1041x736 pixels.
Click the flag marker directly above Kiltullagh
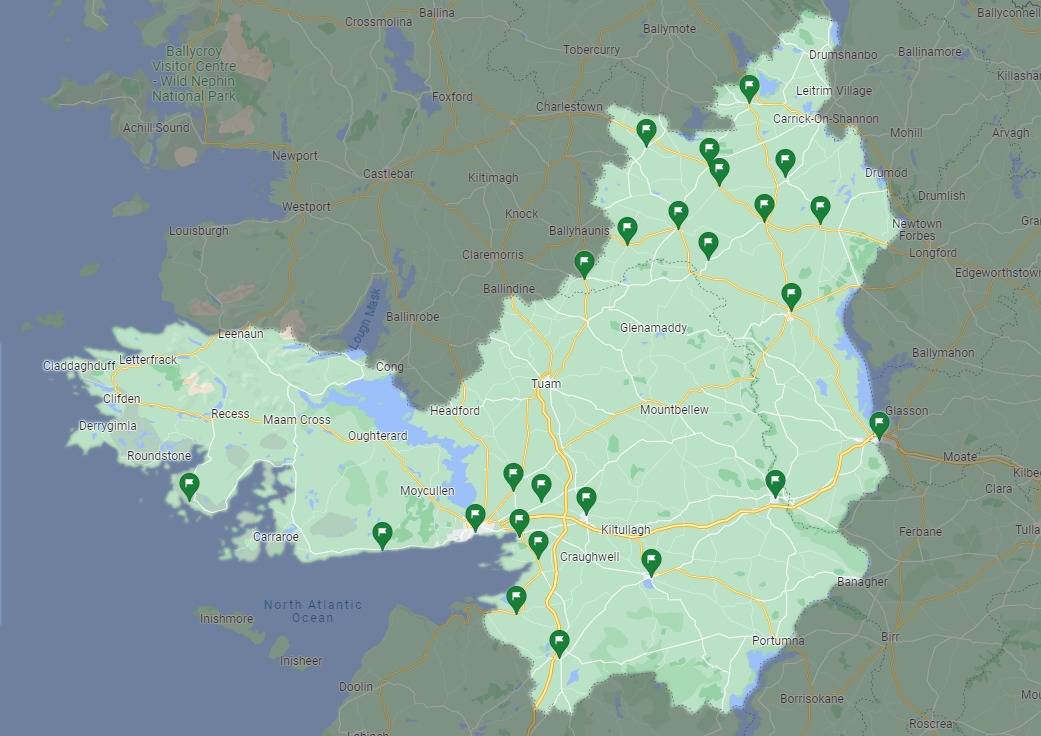tap(587, 499)
